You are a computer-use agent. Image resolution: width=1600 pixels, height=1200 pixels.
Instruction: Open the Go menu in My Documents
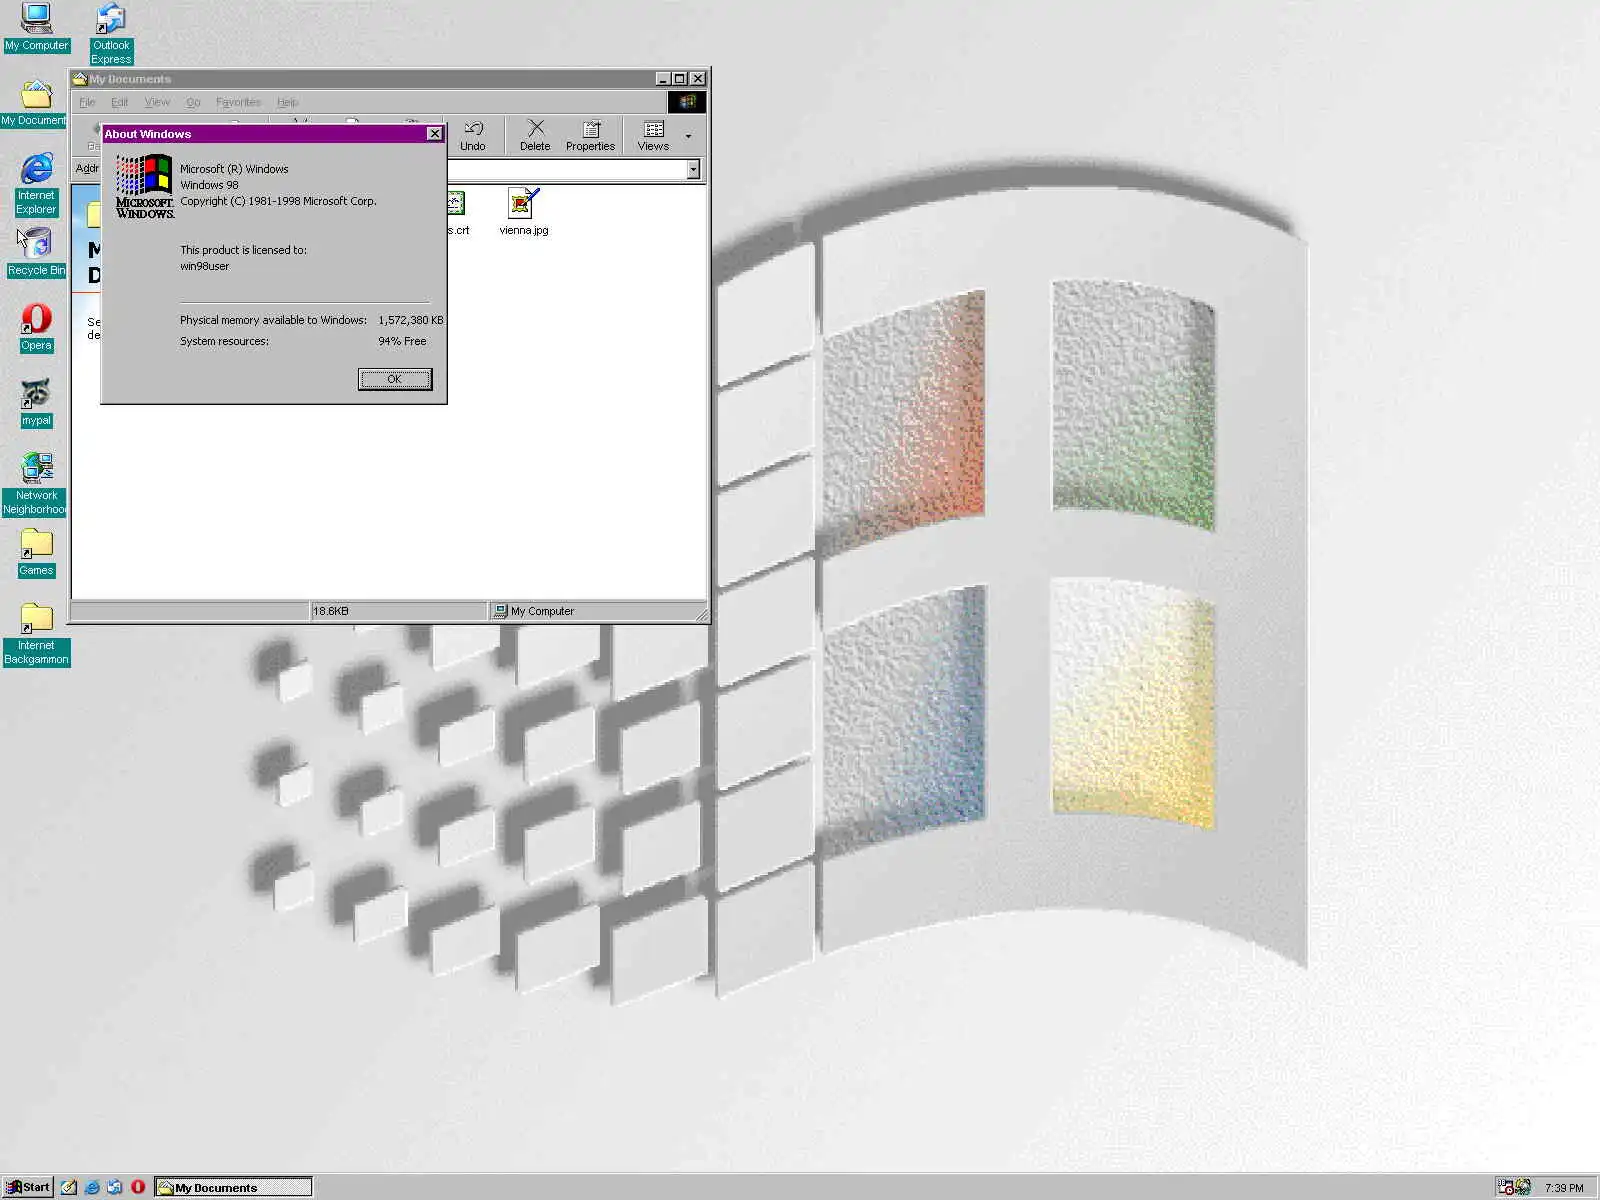[193, 102]
